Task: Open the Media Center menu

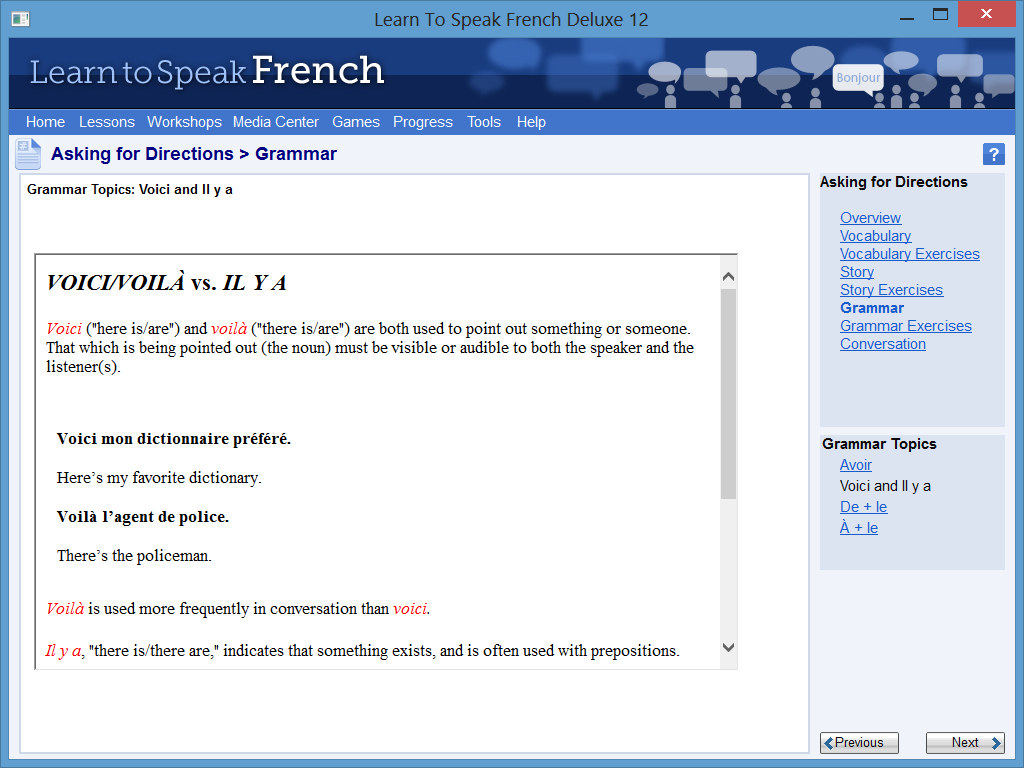Action: click(x=276, y=122)
